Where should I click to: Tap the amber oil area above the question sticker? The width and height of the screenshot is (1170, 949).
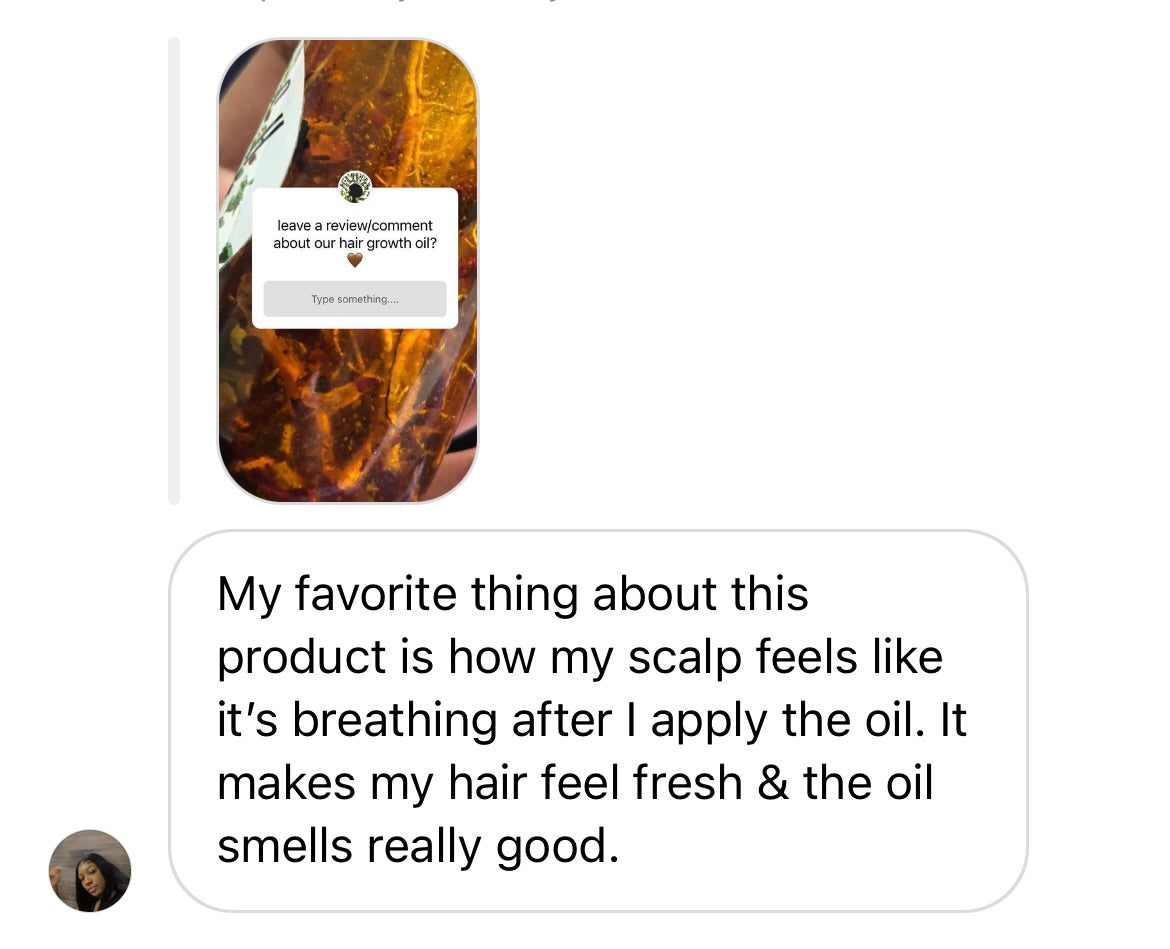[x=388, y=112]
